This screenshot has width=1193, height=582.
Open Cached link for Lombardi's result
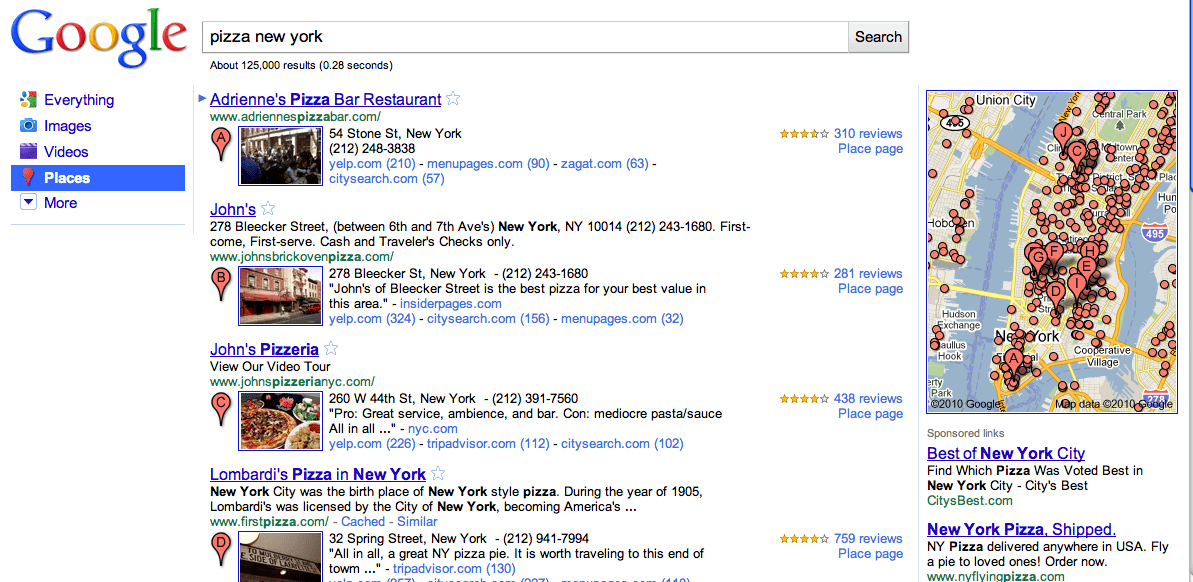point(363,521)
